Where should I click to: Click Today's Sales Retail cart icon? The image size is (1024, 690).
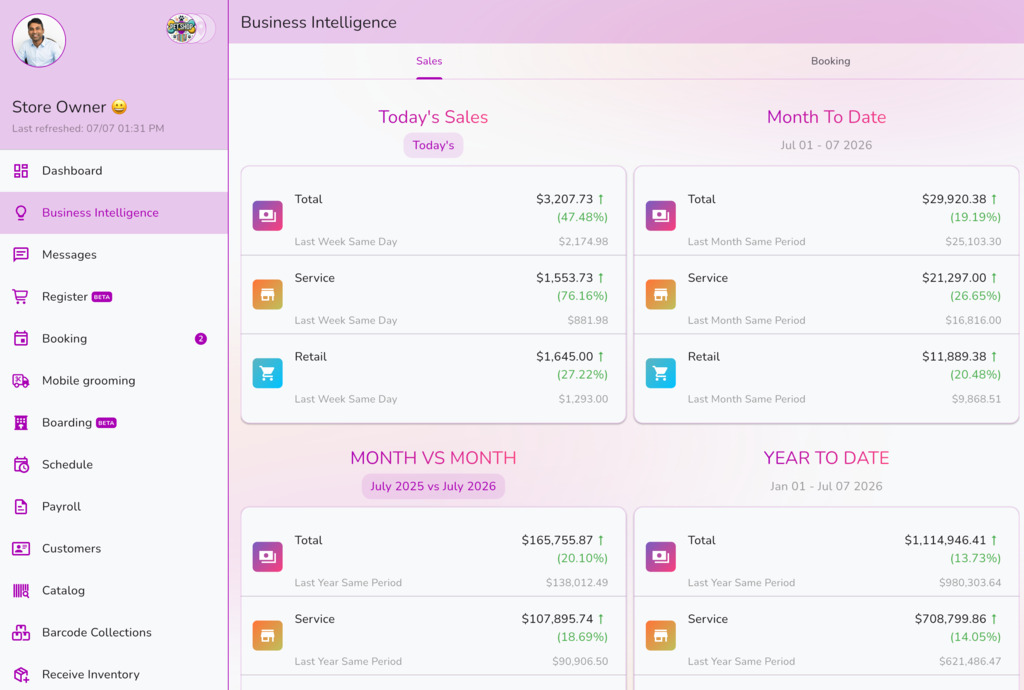268,373
